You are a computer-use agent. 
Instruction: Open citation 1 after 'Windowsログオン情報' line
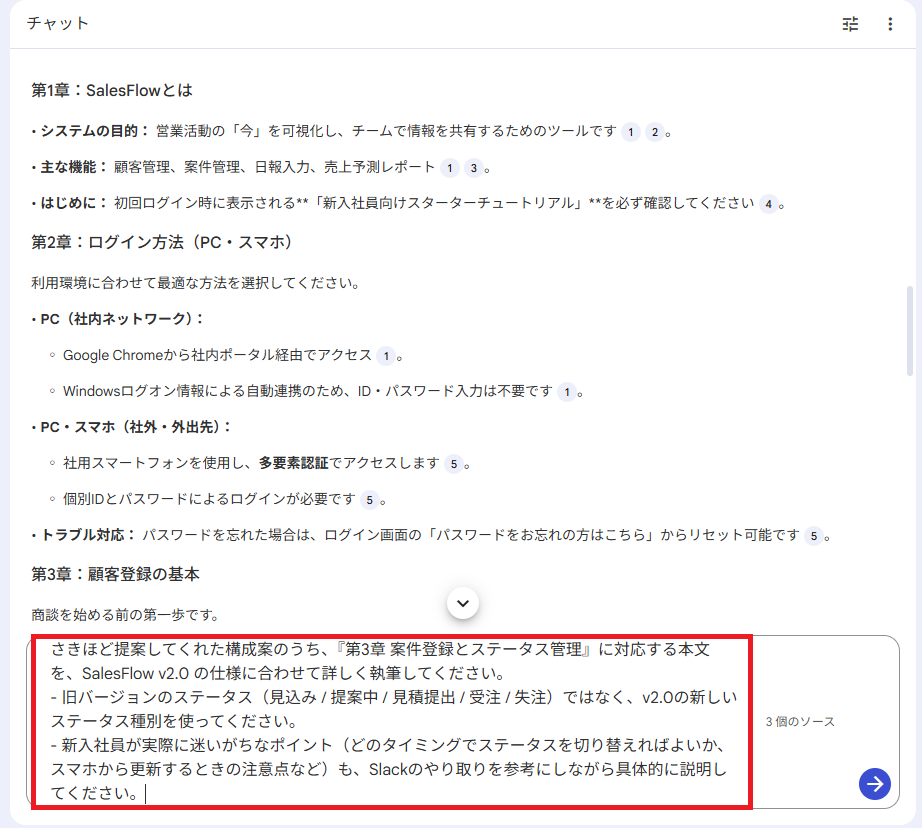click(567, 392)
